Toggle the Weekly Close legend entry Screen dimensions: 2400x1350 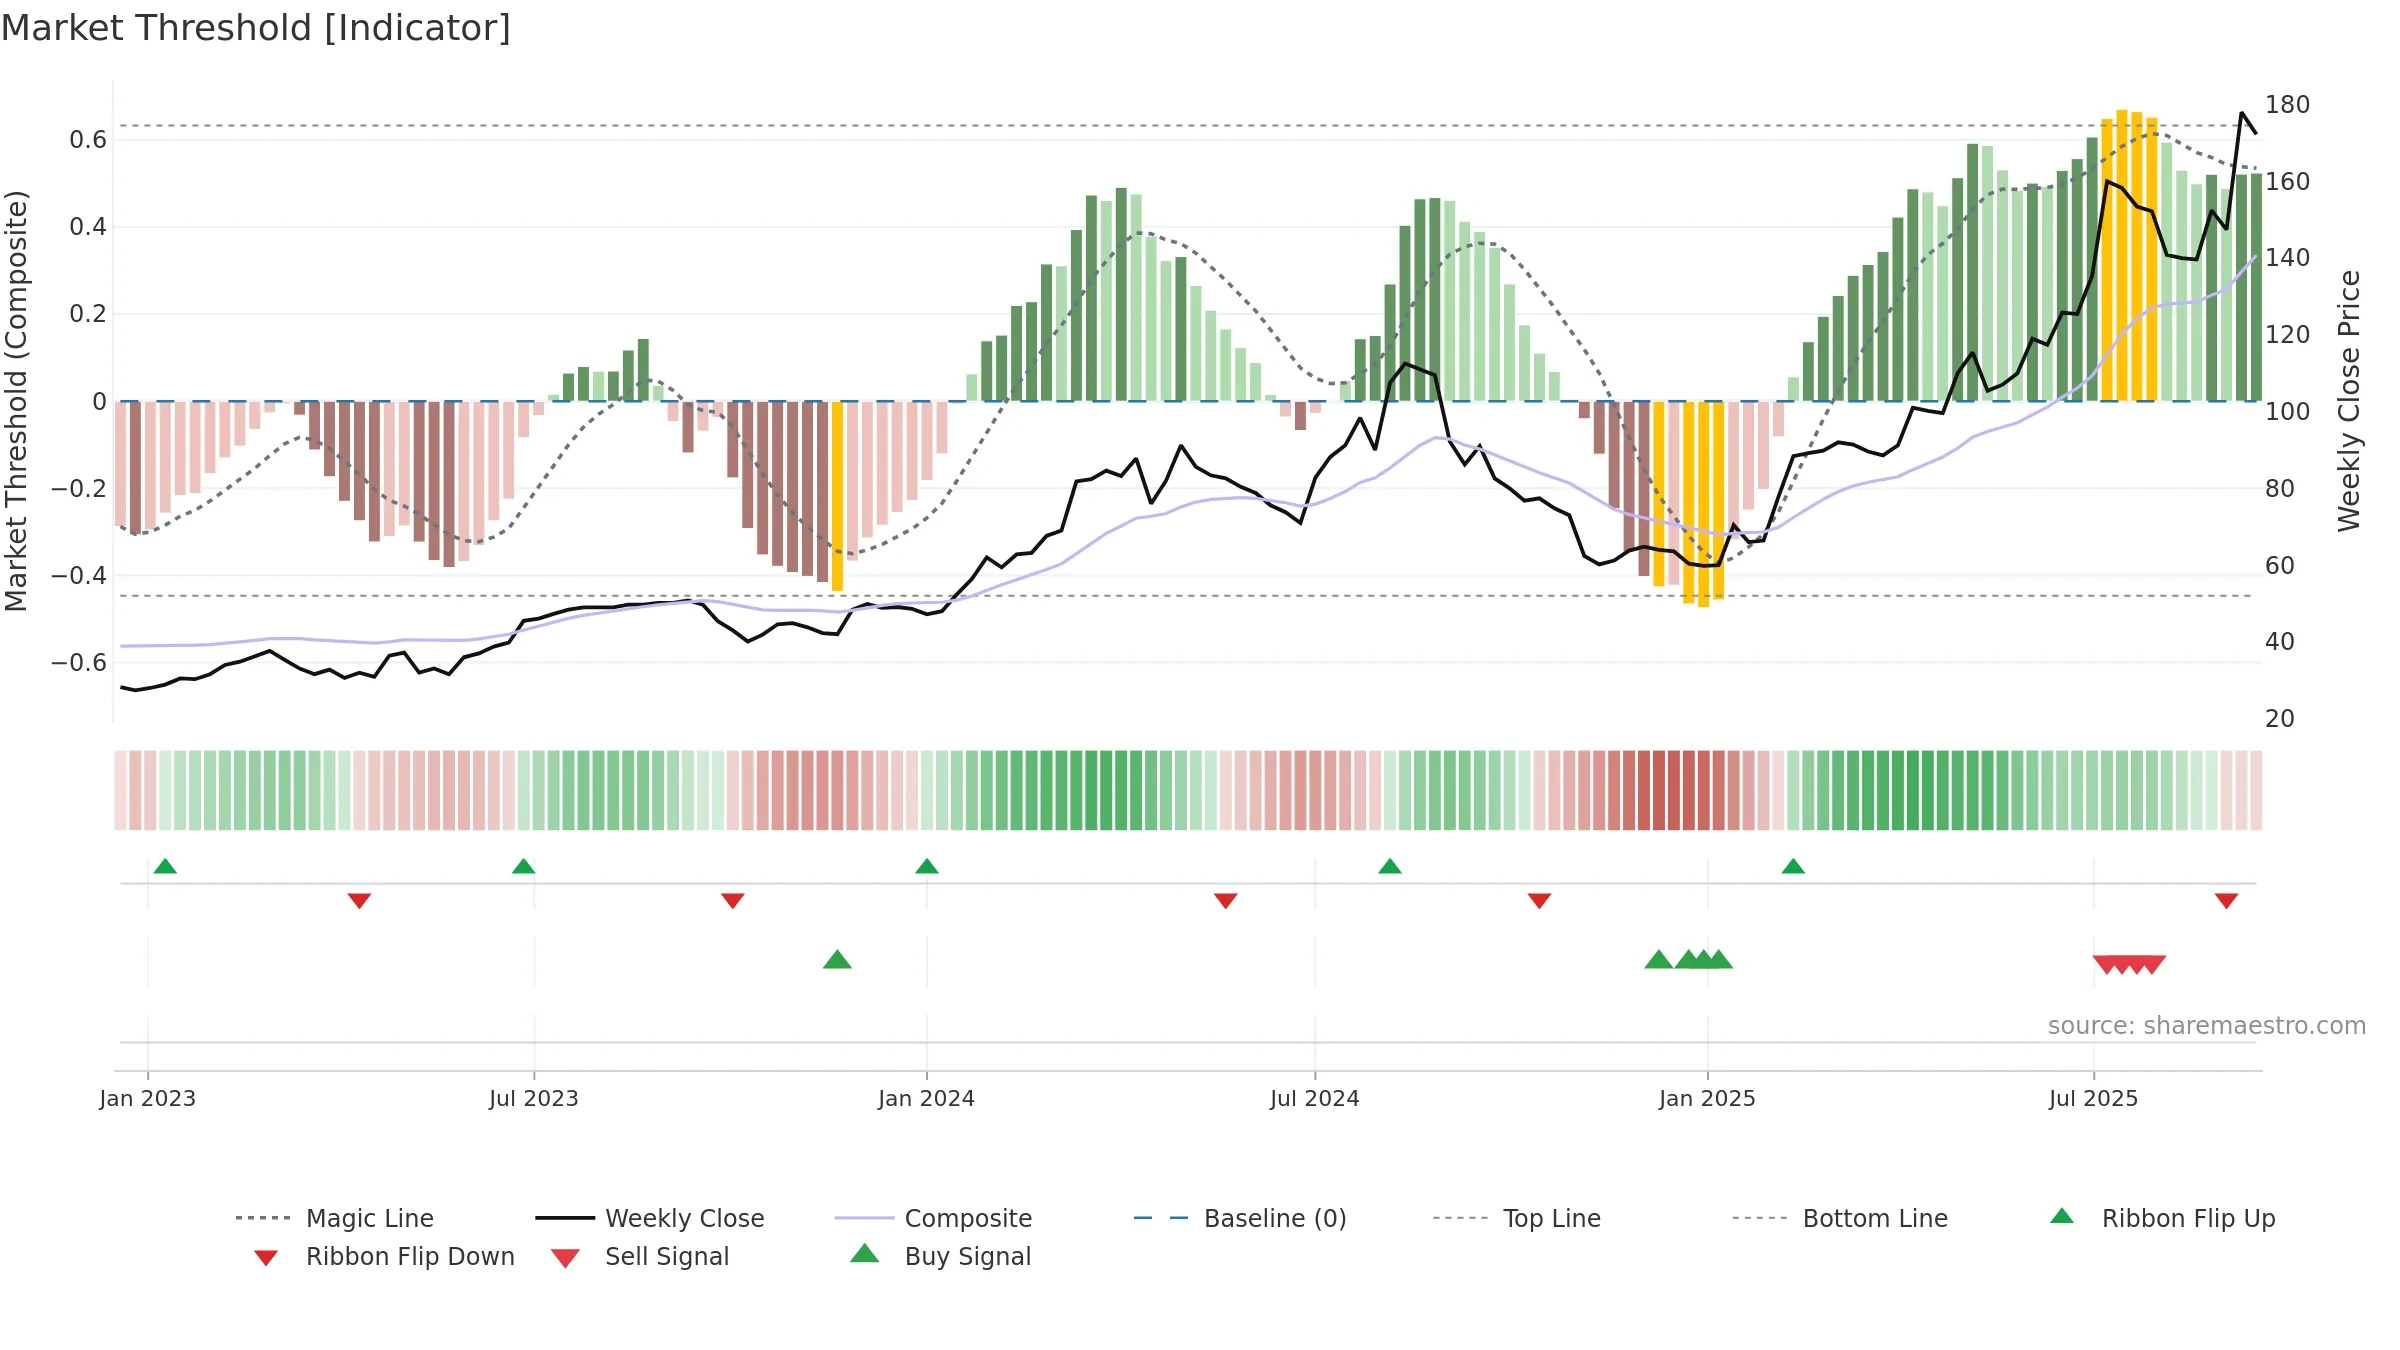click(x=650, y=1218)
